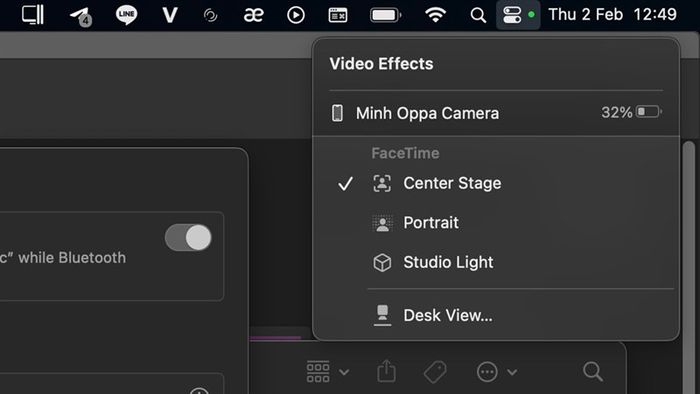
Task: Open the battery status menu
Action: point(386,15)
